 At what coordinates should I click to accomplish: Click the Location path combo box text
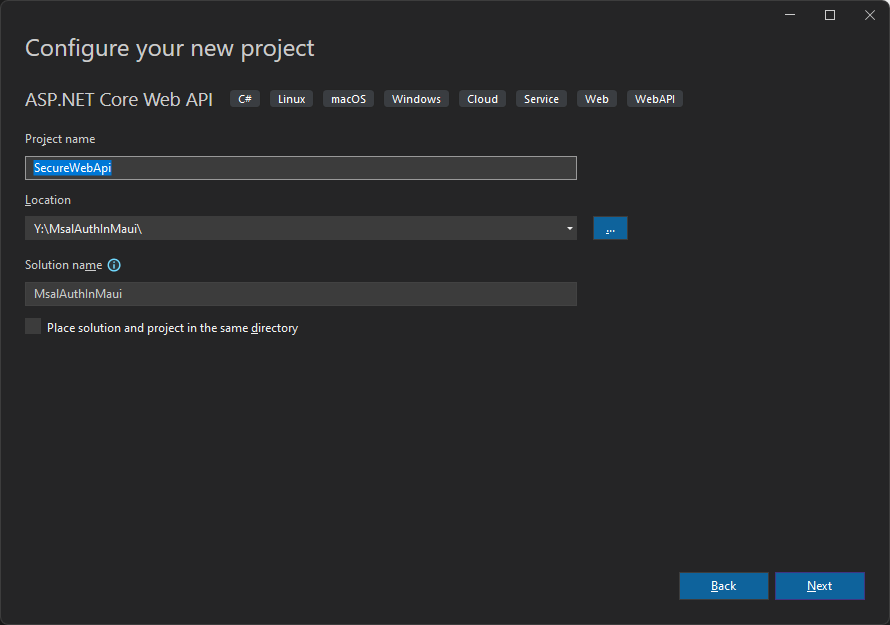88,229
